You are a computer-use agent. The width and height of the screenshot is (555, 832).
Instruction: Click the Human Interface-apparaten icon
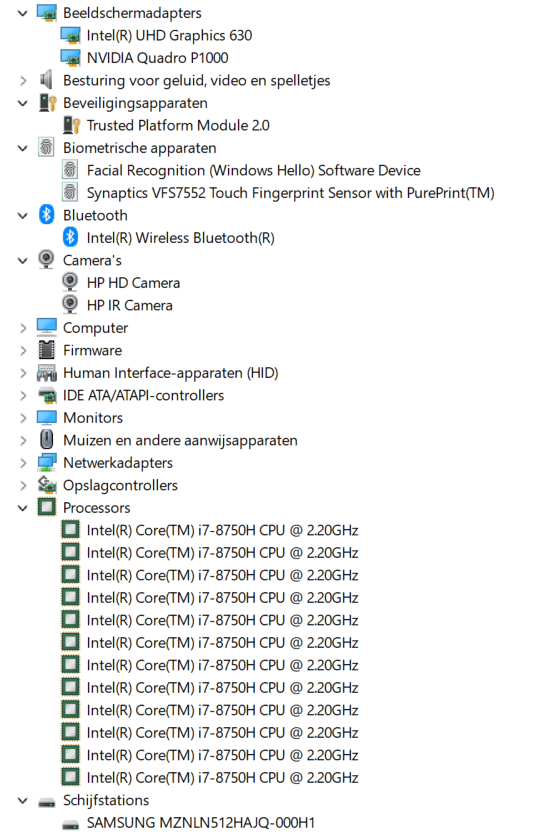47,374
